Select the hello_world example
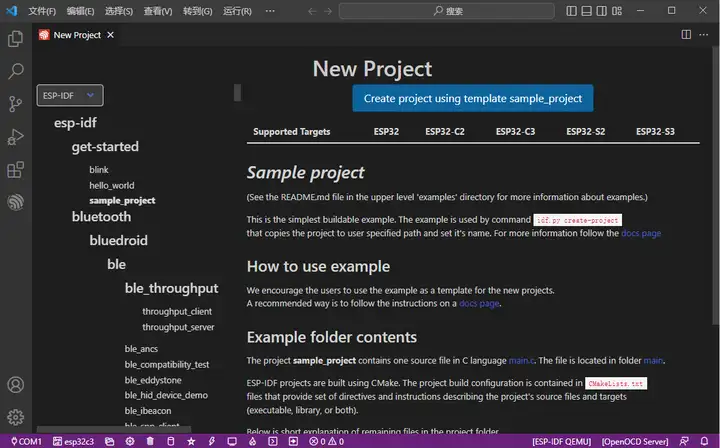Viewport: 720px width, 448px height. click(x=112, y=185)
